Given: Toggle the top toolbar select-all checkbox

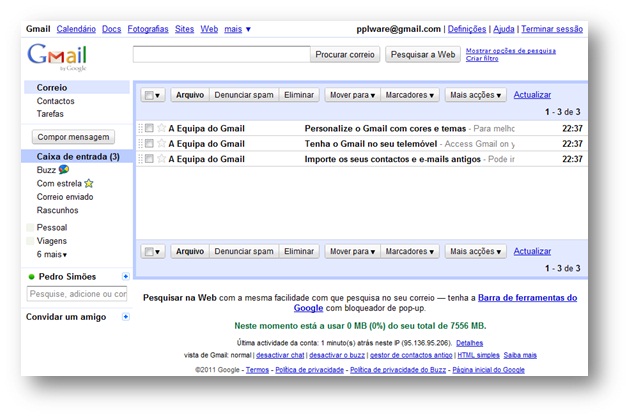Looking at the screenshot, I should point(149,95).
